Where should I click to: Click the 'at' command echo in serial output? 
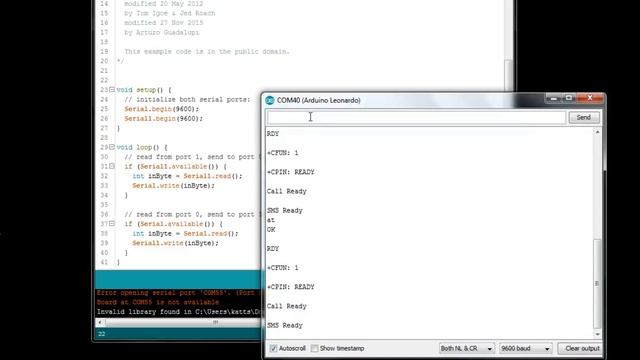pyautogui.click(x=271, y=220)
